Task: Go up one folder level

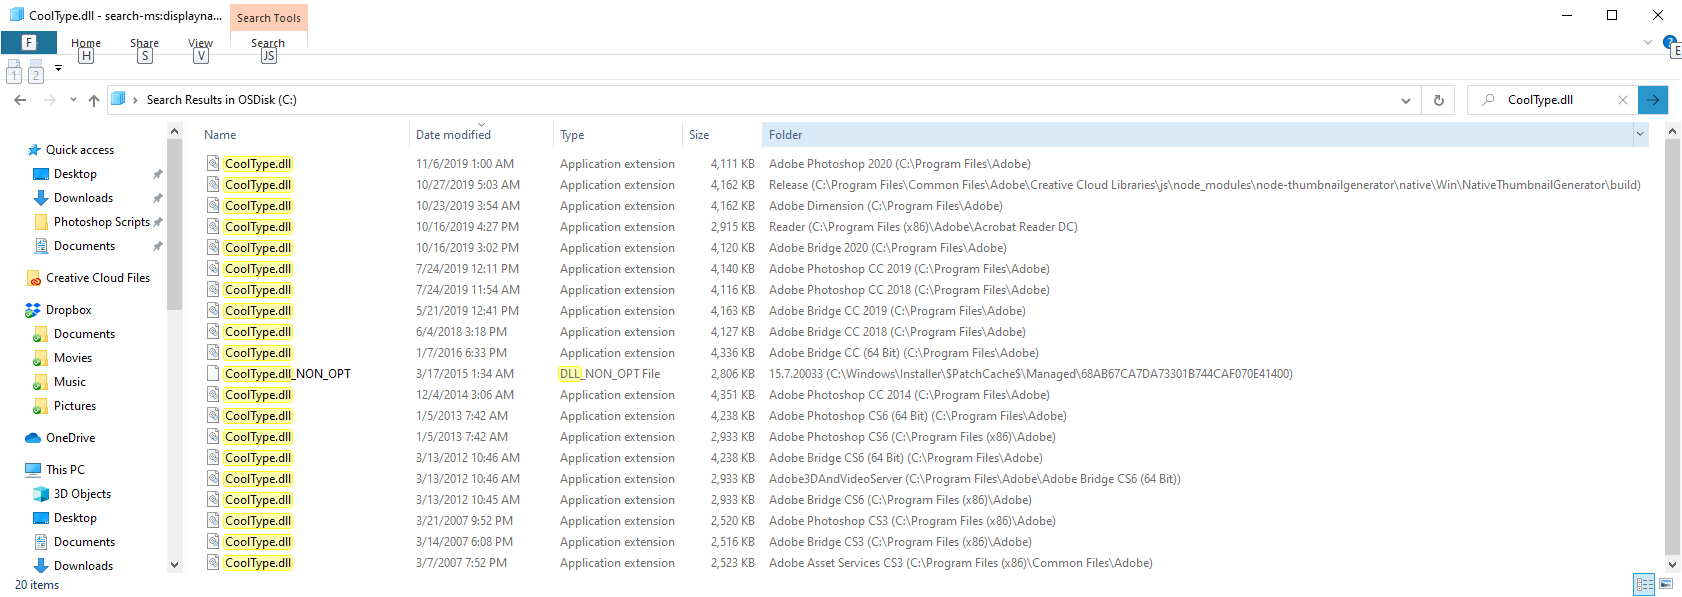Action: [x=94, y=100]
